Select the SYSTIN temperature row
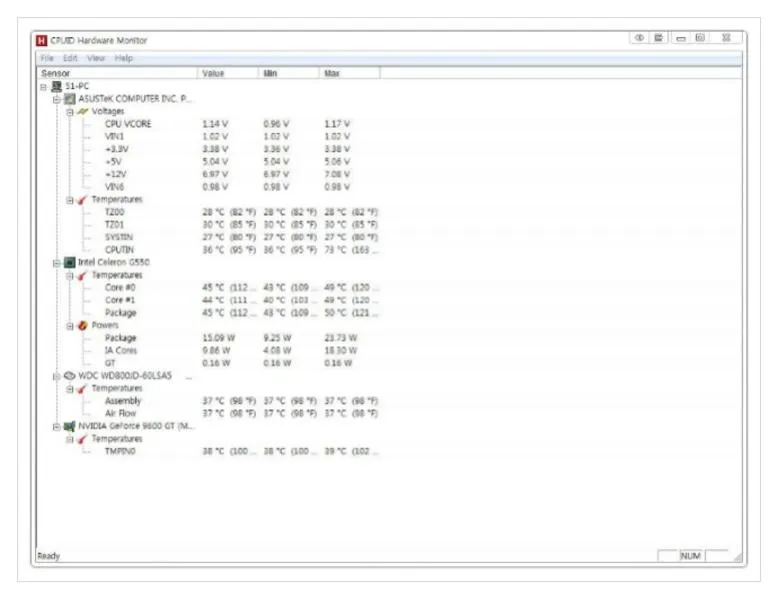The width and height of the screenshot is (778, 599). coord(241,237)
